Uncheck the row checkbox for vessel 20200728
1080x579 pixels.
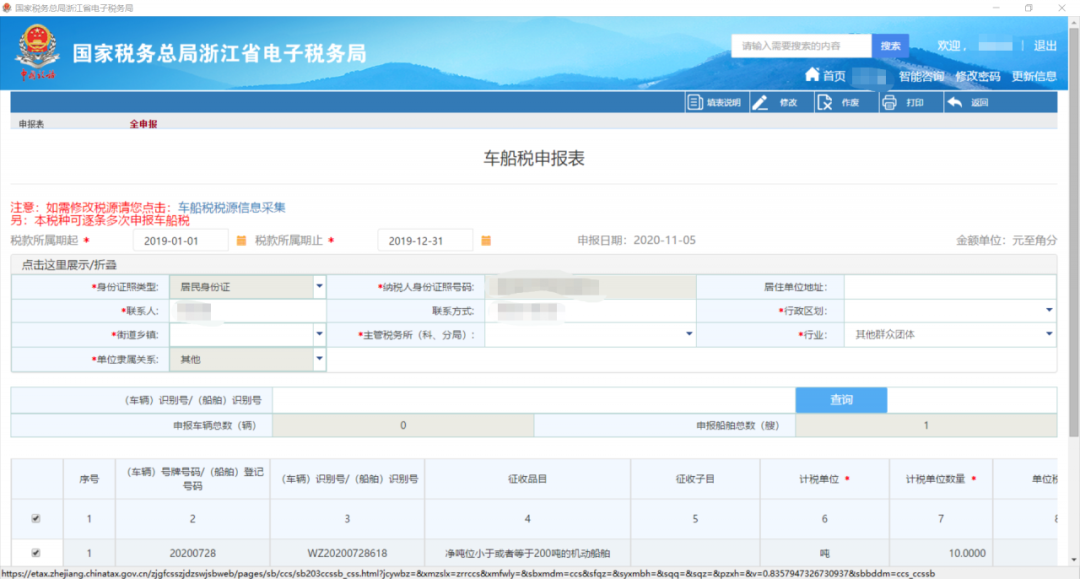[x=36, y=553]
